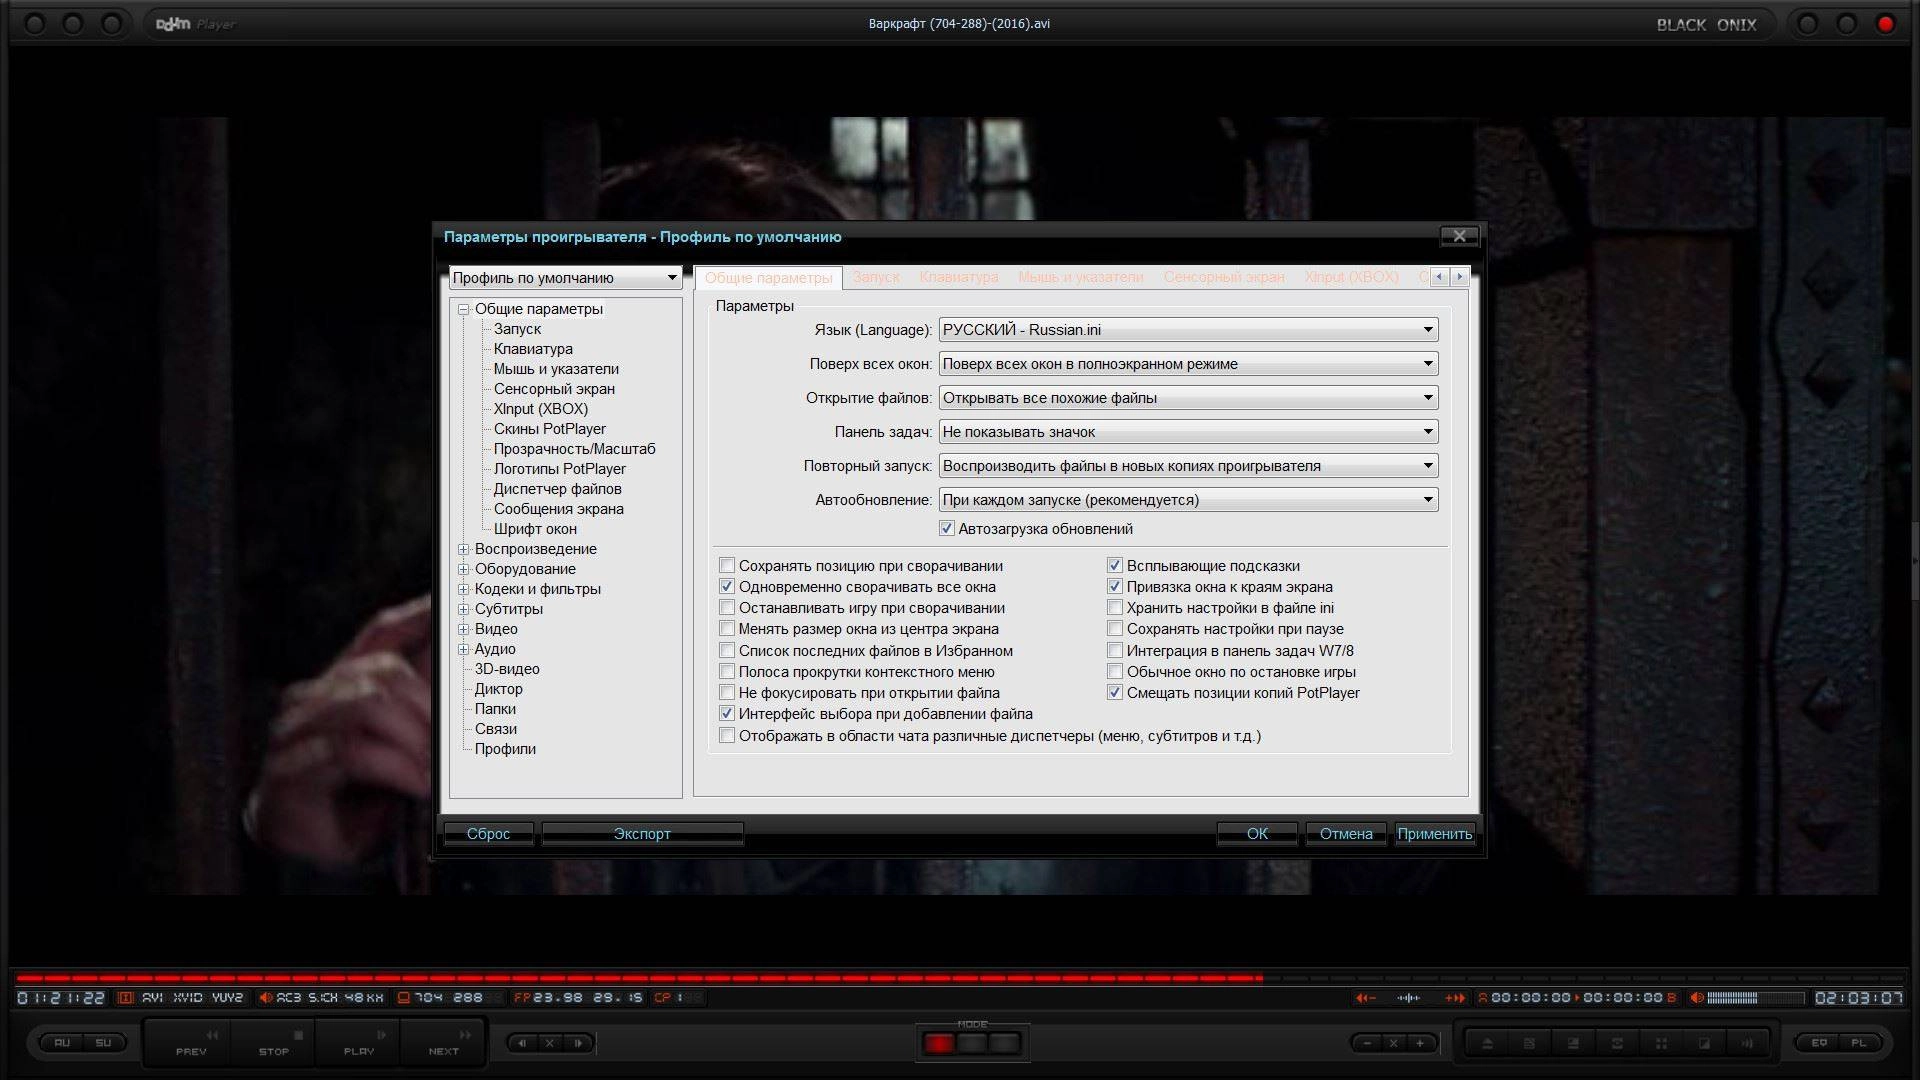Mute using the volume speaker icon

(1696, 998)
